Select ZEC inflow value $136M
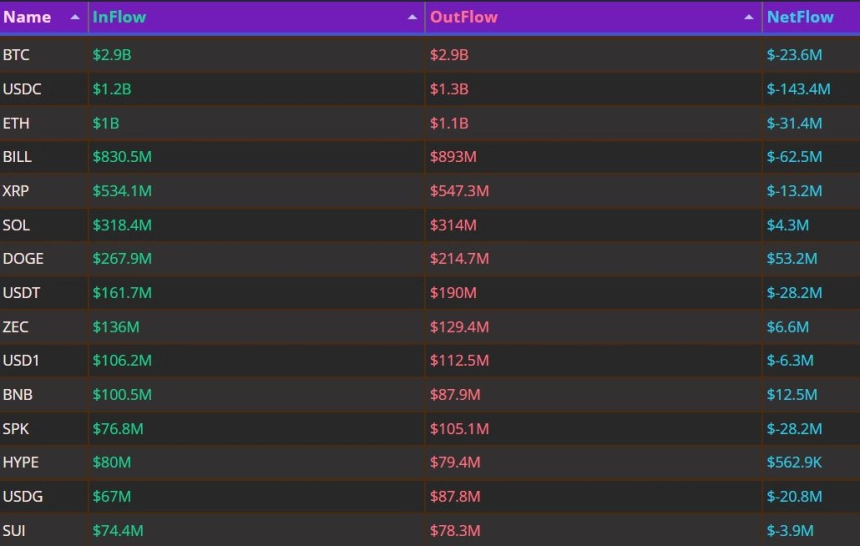This screenshot has width=860, height=546. (x=116, y=327)
